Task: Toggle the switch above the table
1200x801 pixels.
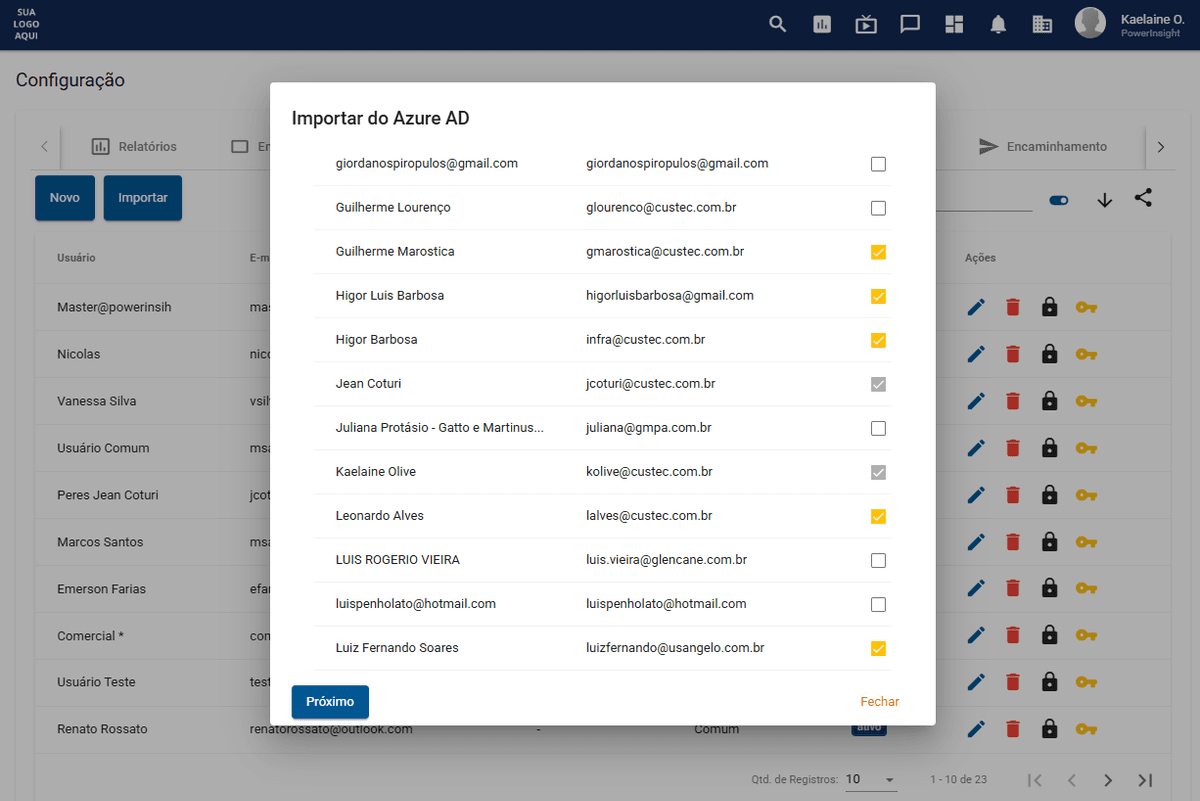Action: 1058,200
